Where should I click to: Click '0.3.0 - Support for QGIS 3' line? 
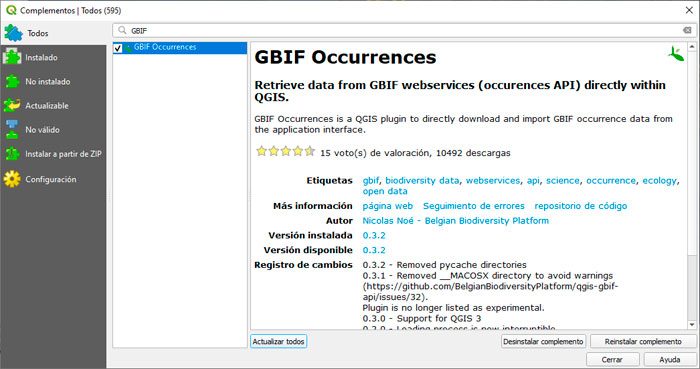[x=422, y=319]
